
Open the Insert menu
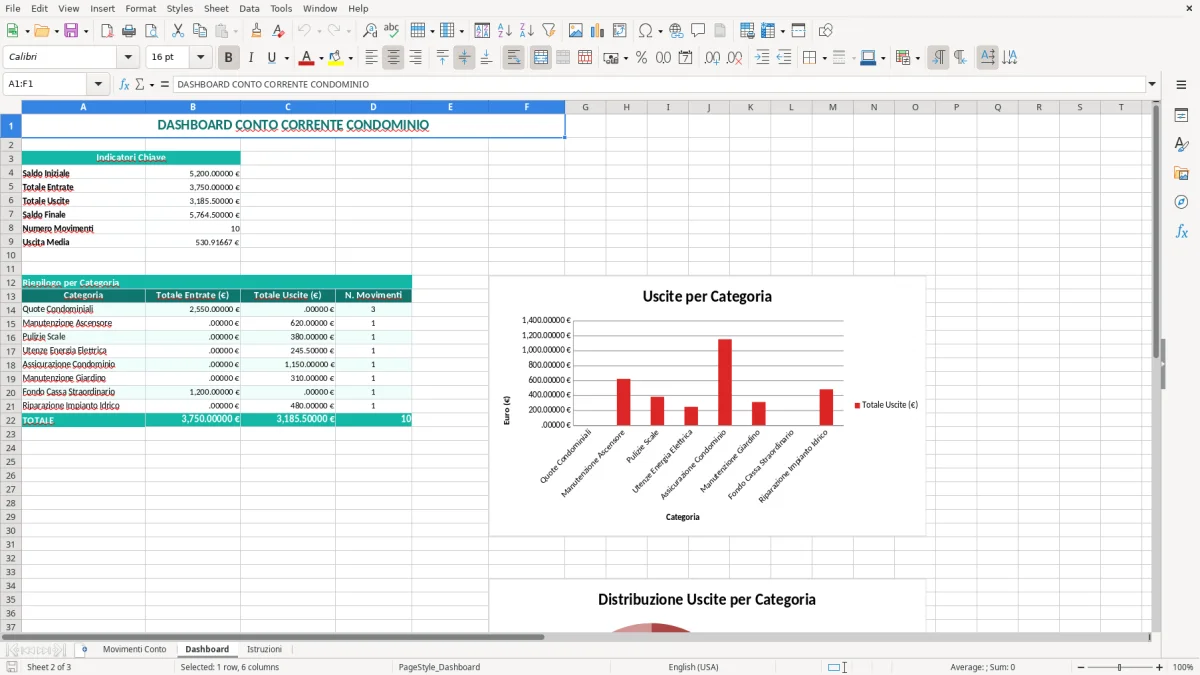tap(102, 8)
